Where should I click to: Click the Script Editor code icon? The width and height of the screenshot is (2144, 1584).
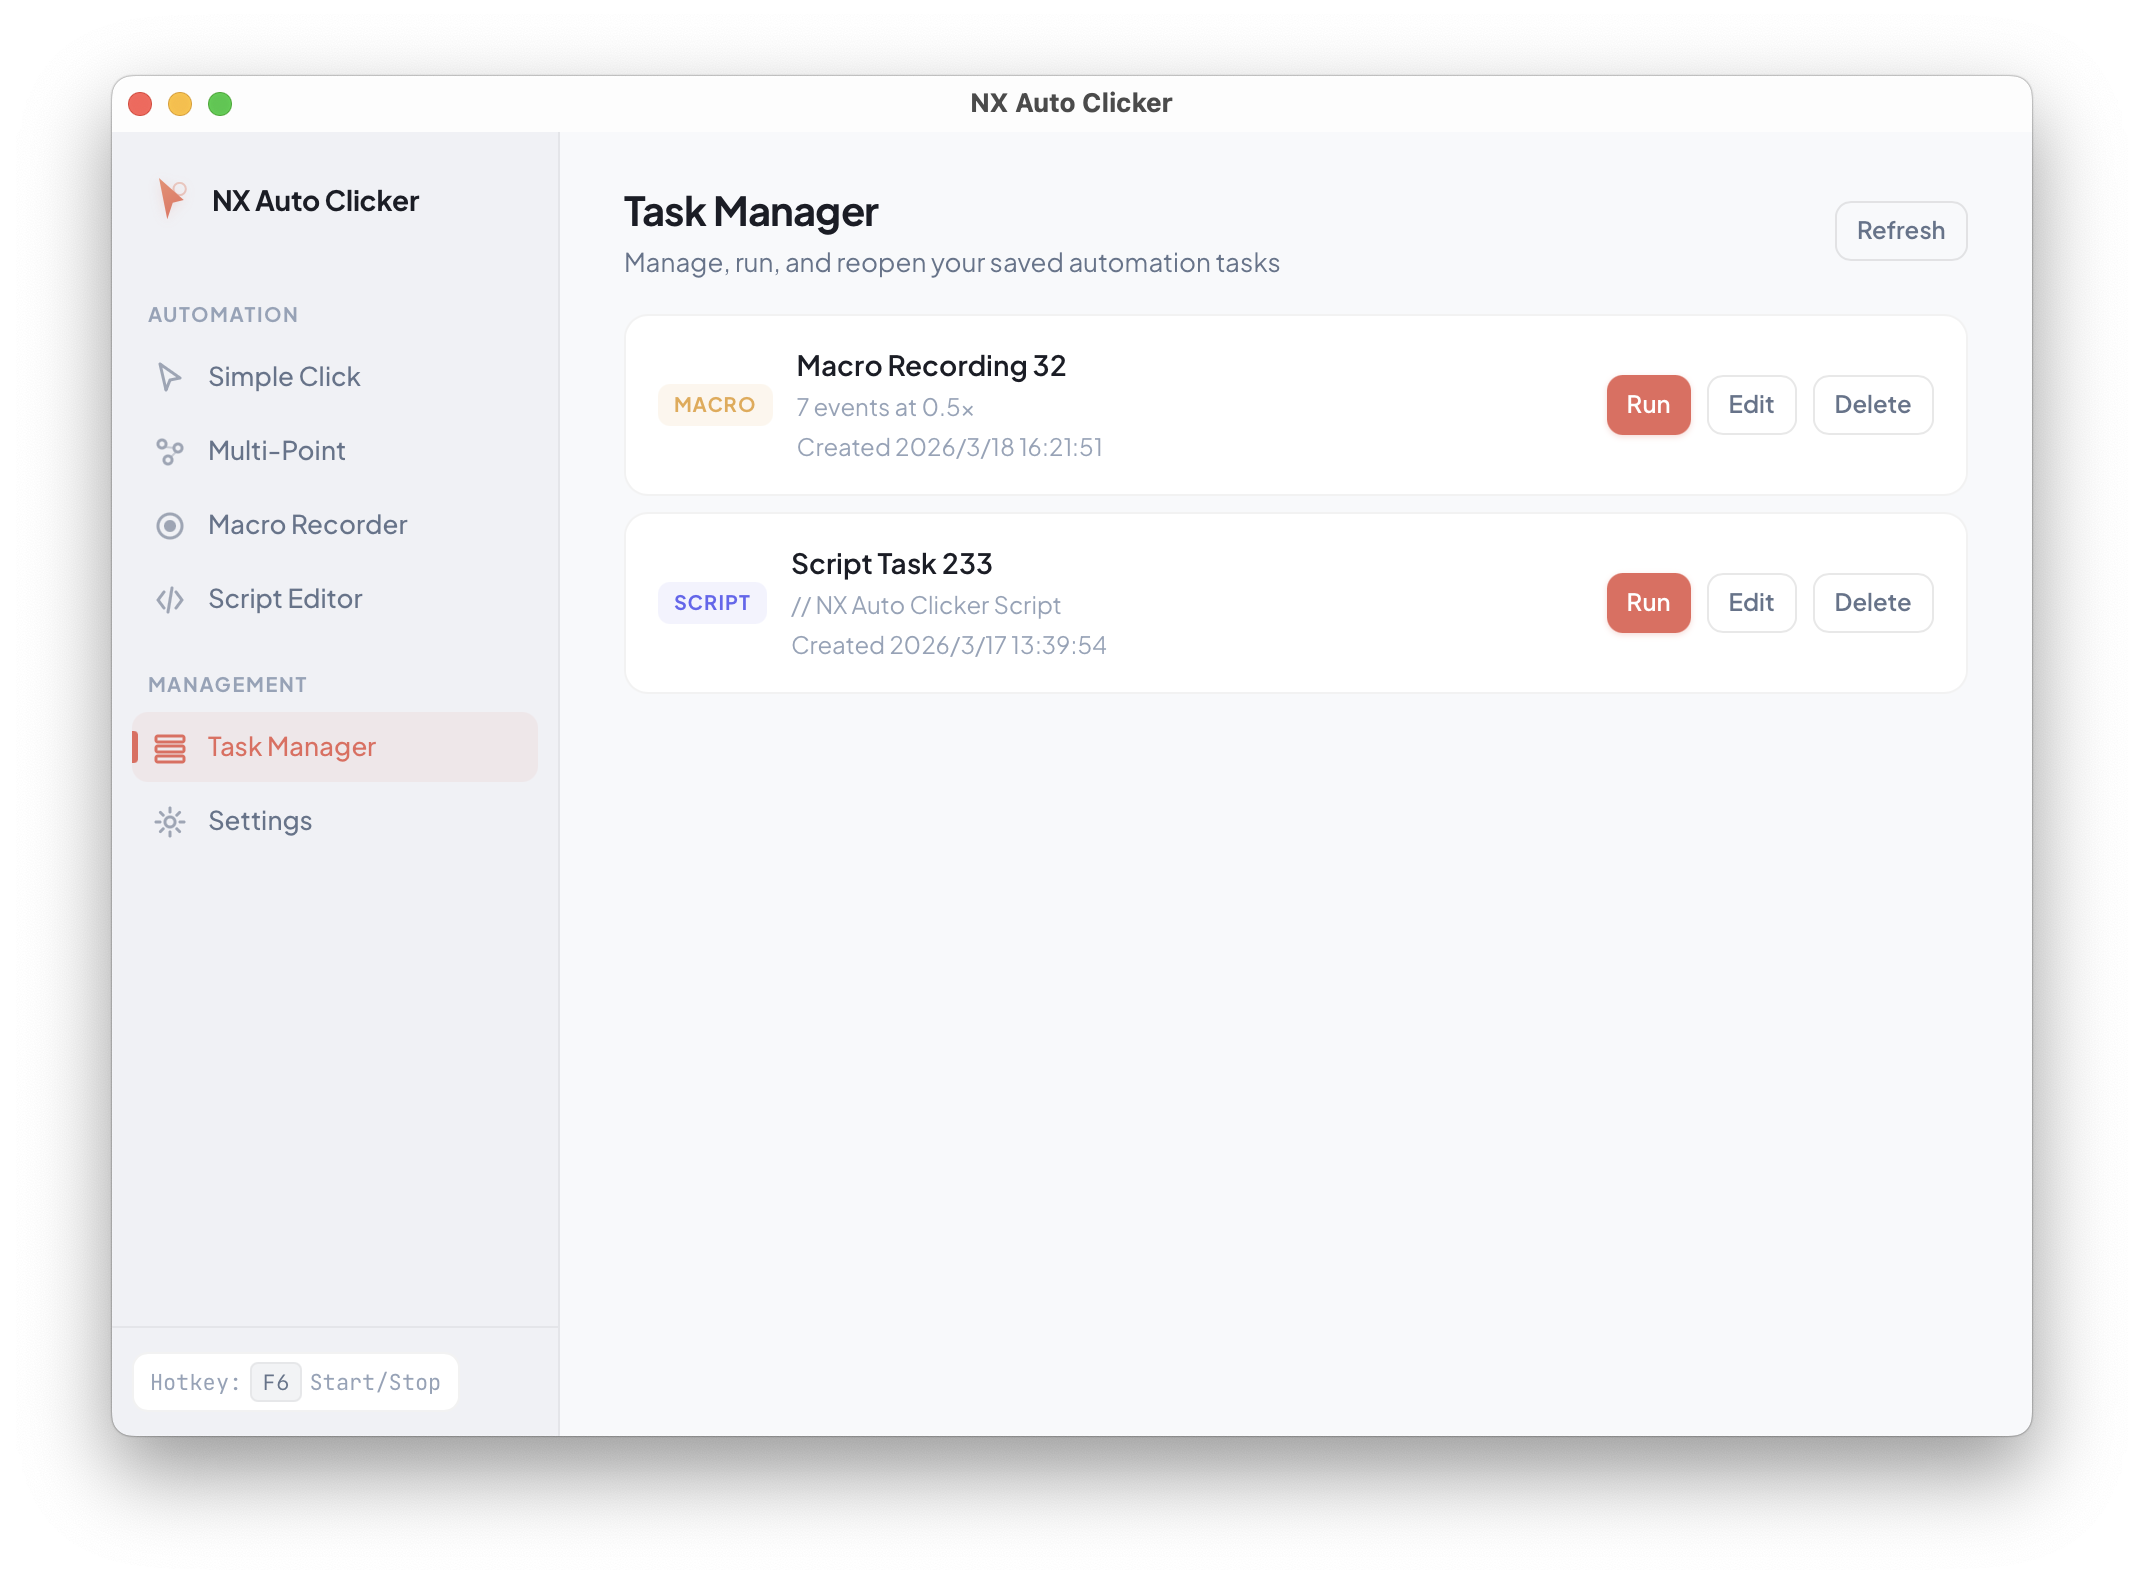[170, 599]
